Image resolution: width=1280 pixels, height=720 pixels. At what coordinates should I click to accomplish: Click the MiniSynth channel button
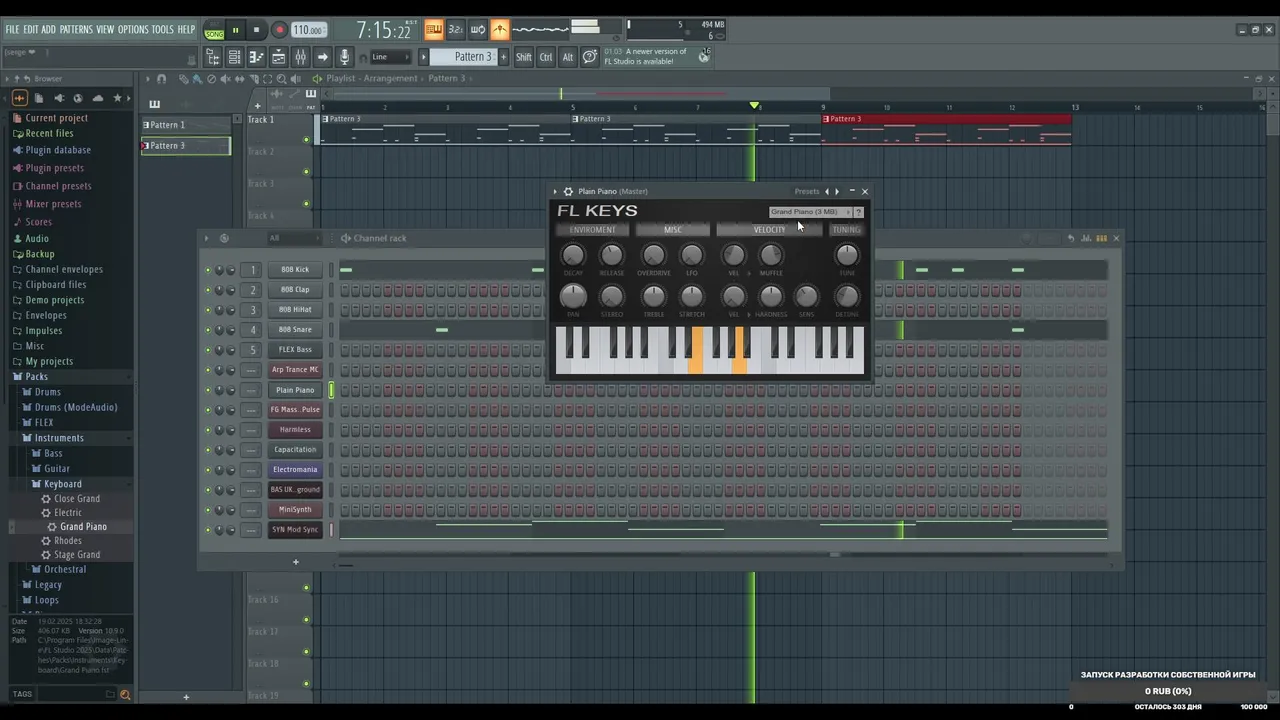point(295,510)
